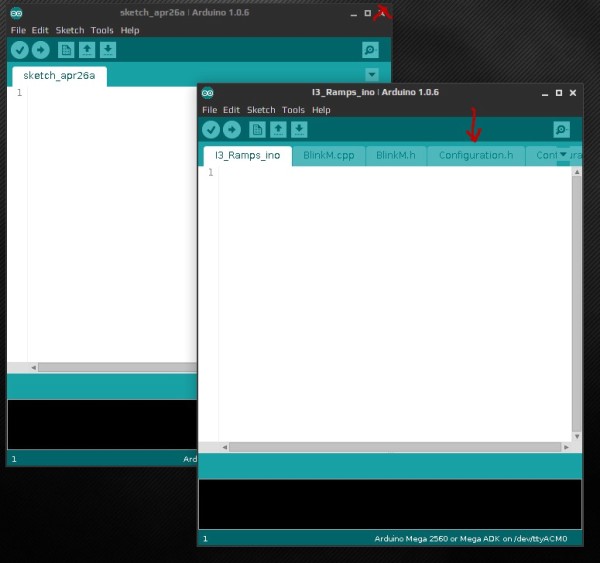Click Verify button in I3_Ramps_ino window
This screenshot has width=600, height=563.
[x=211, y=130]
